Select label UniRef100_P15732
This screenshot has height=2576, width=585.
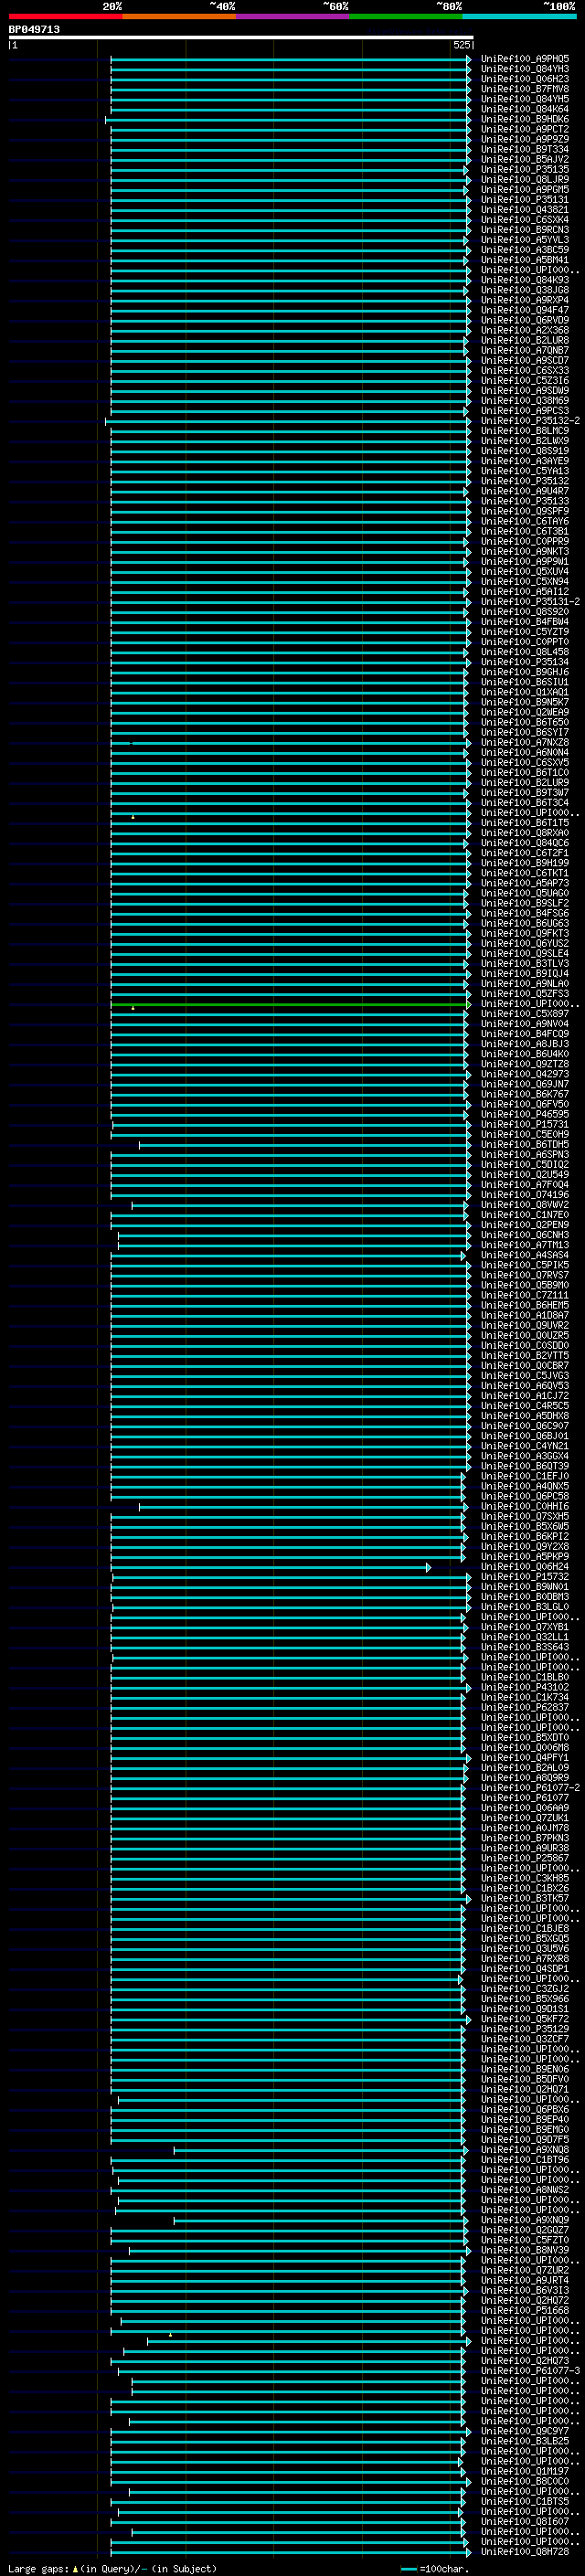coord(525,1577)
